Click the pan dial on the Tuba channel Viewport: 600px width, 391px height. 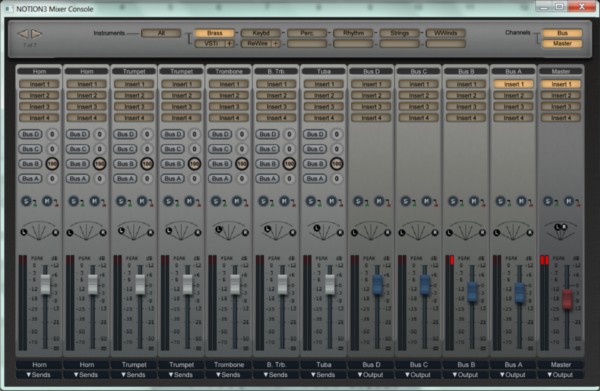pyautogui.click(x=324, y=231)
